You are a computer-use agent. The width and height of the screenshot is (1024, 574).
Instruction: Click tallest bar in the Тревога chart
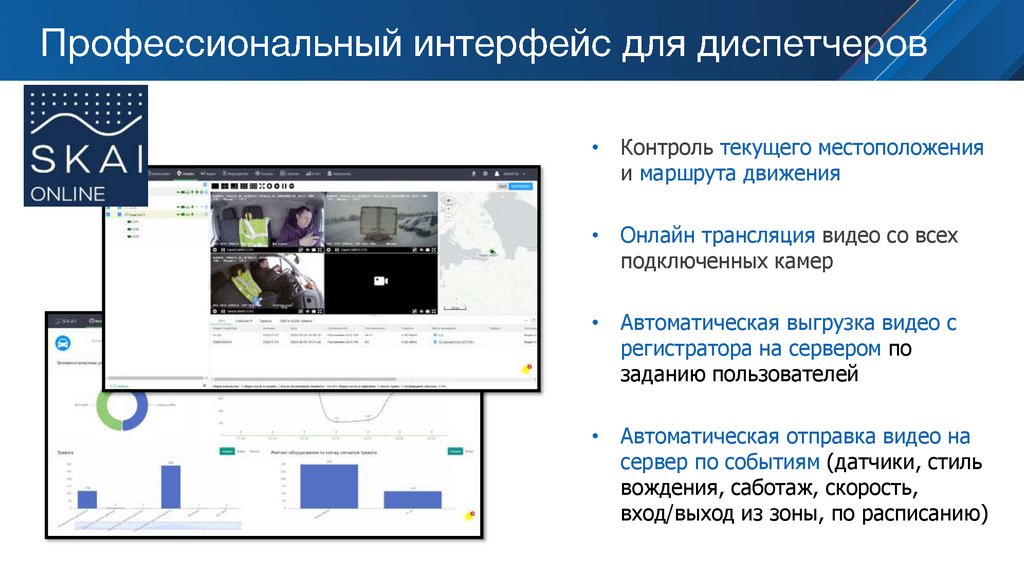click(x=170, y=486)
